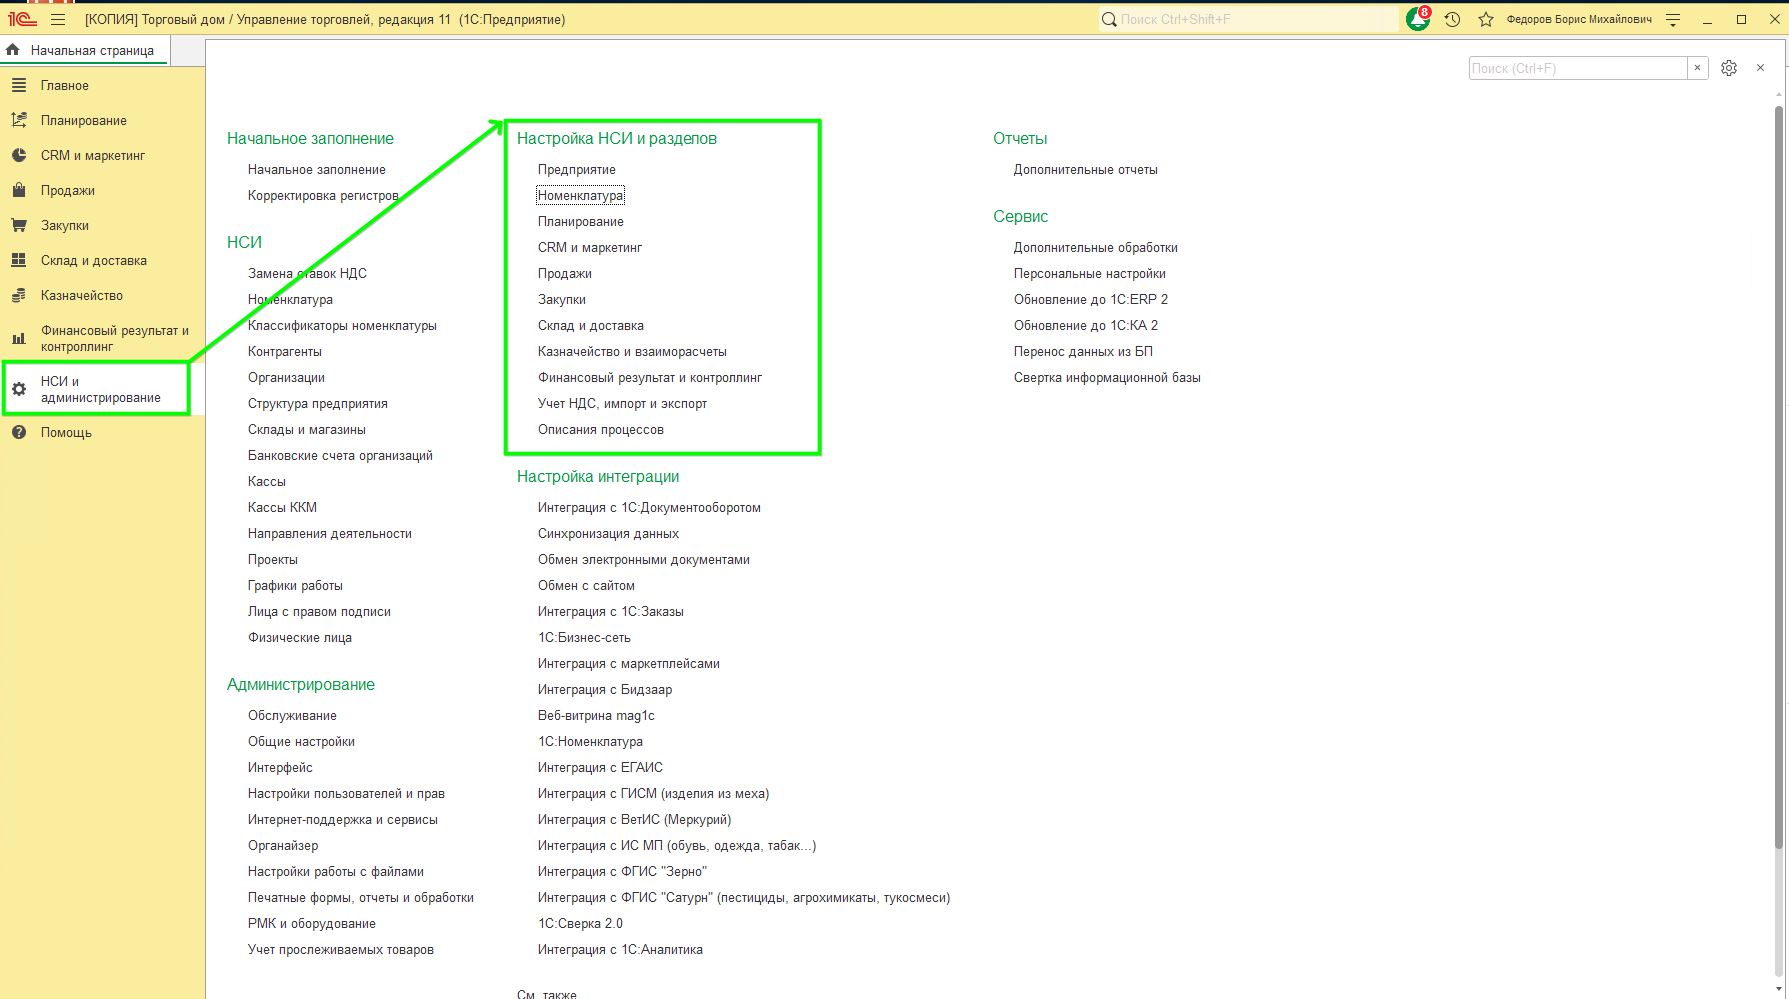Click Настройки пользователей и прав
This screenshot has height=999, width=1789.
tap(346, 793)
